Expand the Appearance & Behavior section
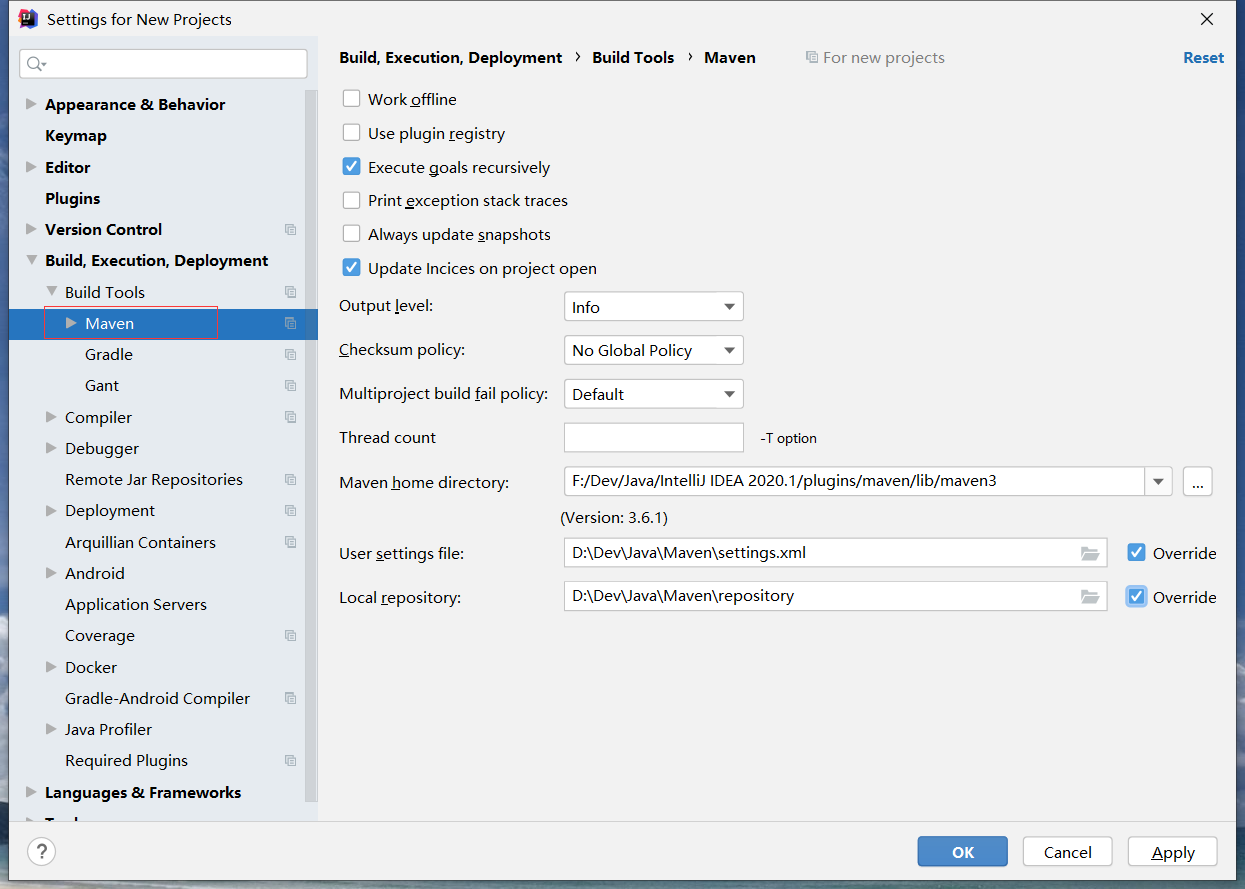Image resolution: width=1245 pixels, height=889 pixels. [x=31, y=104]
